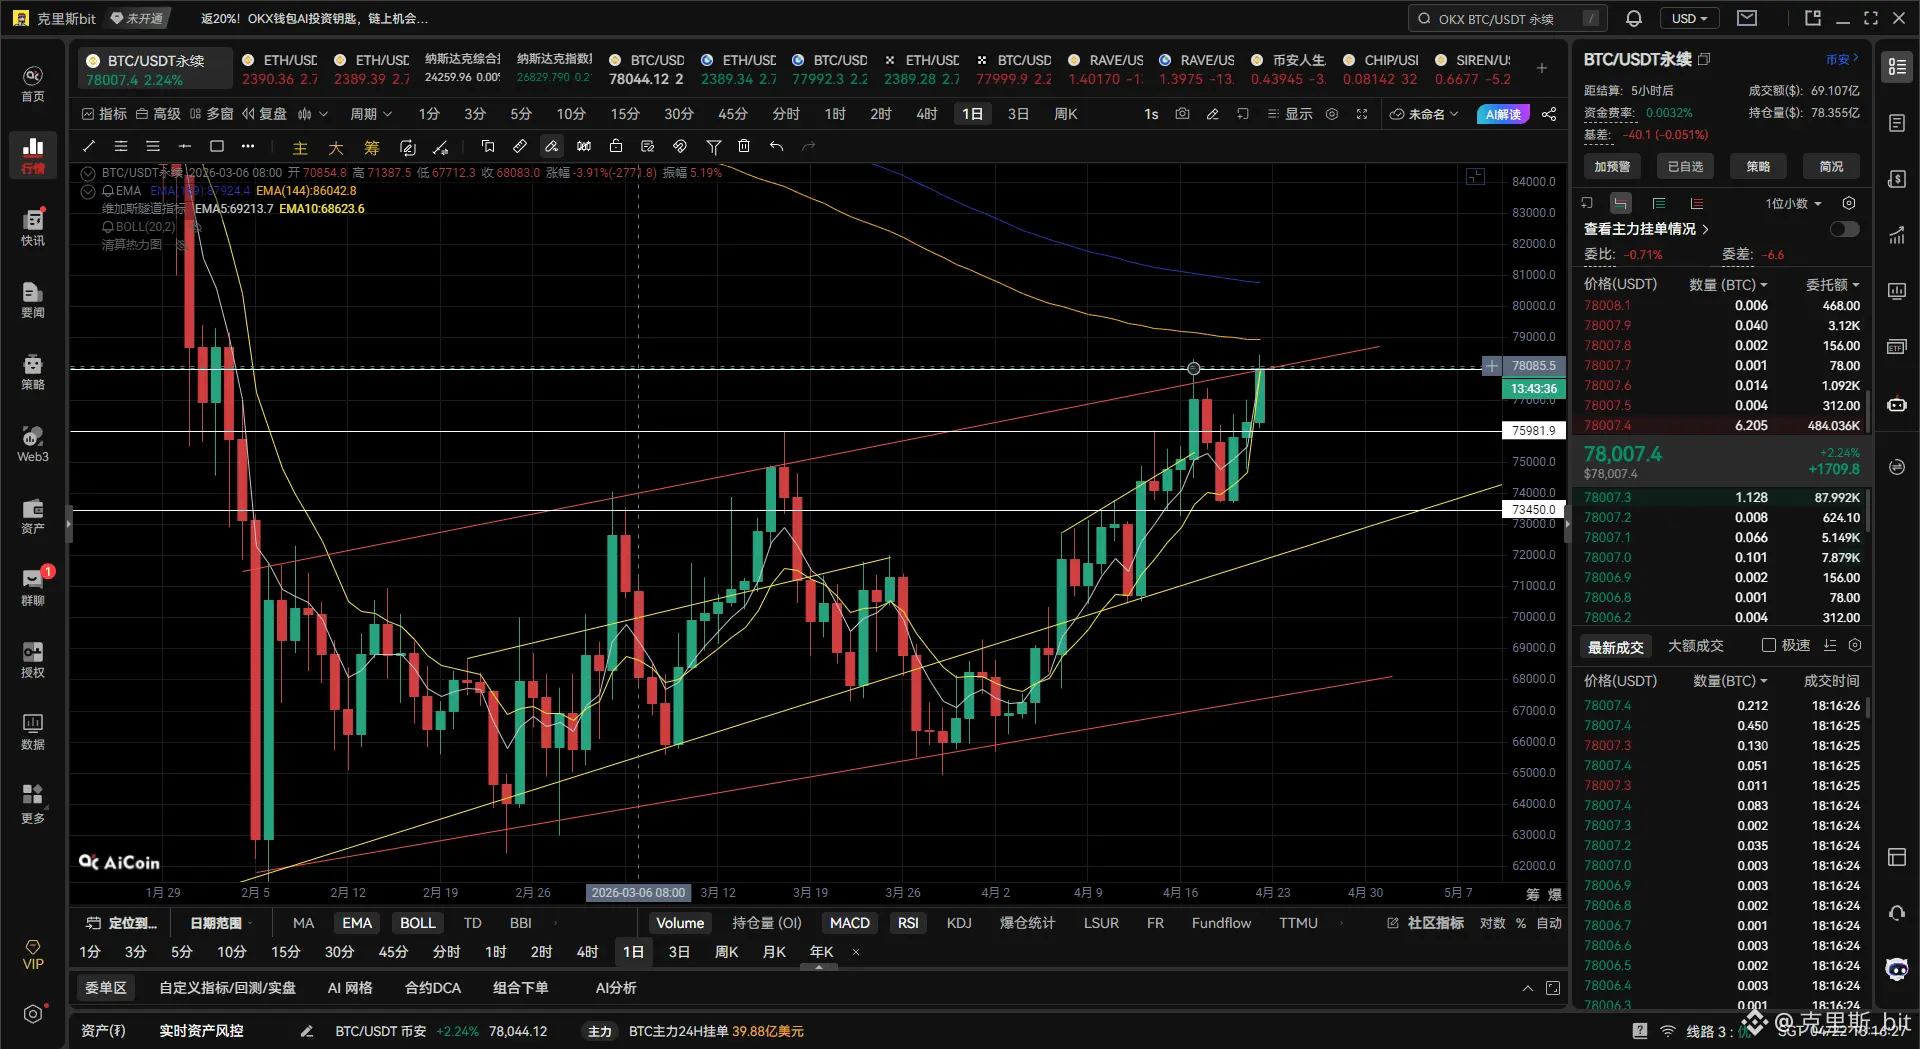Select the rectangle drawing tool

click(216, 146)
